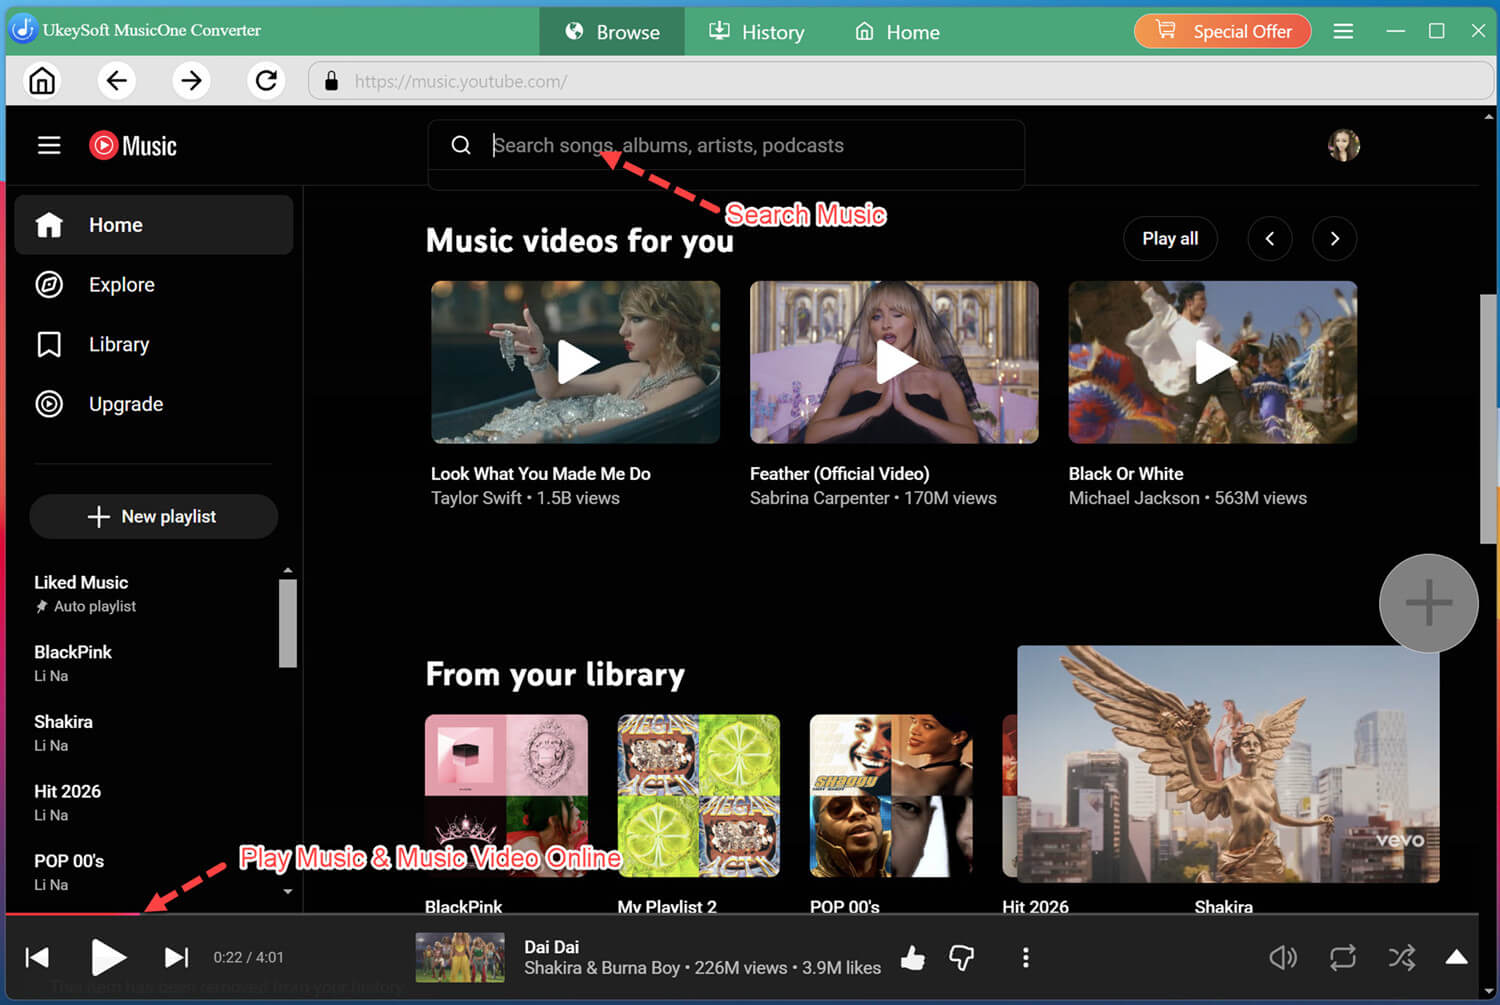
Task: Switch to the History tab
Action: 757,32
